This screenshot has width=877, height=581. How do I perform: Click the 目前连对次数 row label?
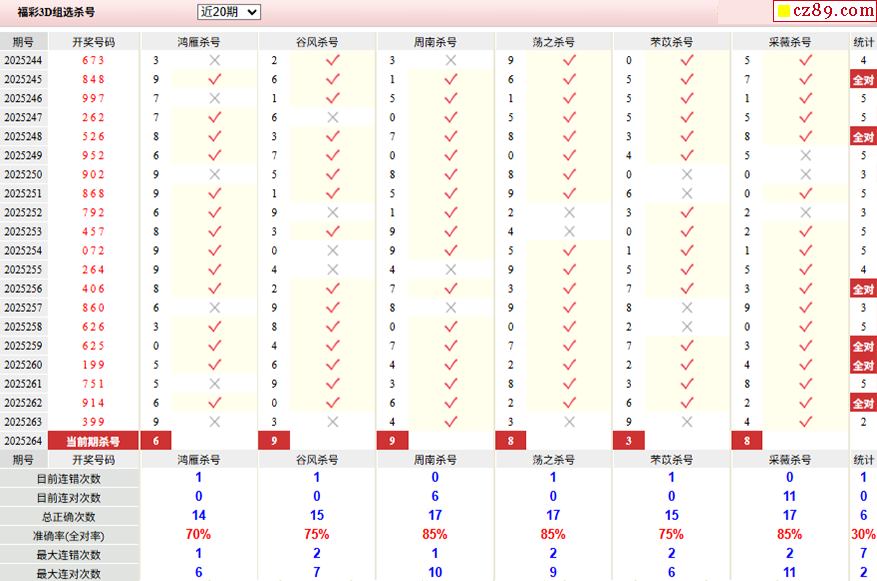(x=68, y=498)
